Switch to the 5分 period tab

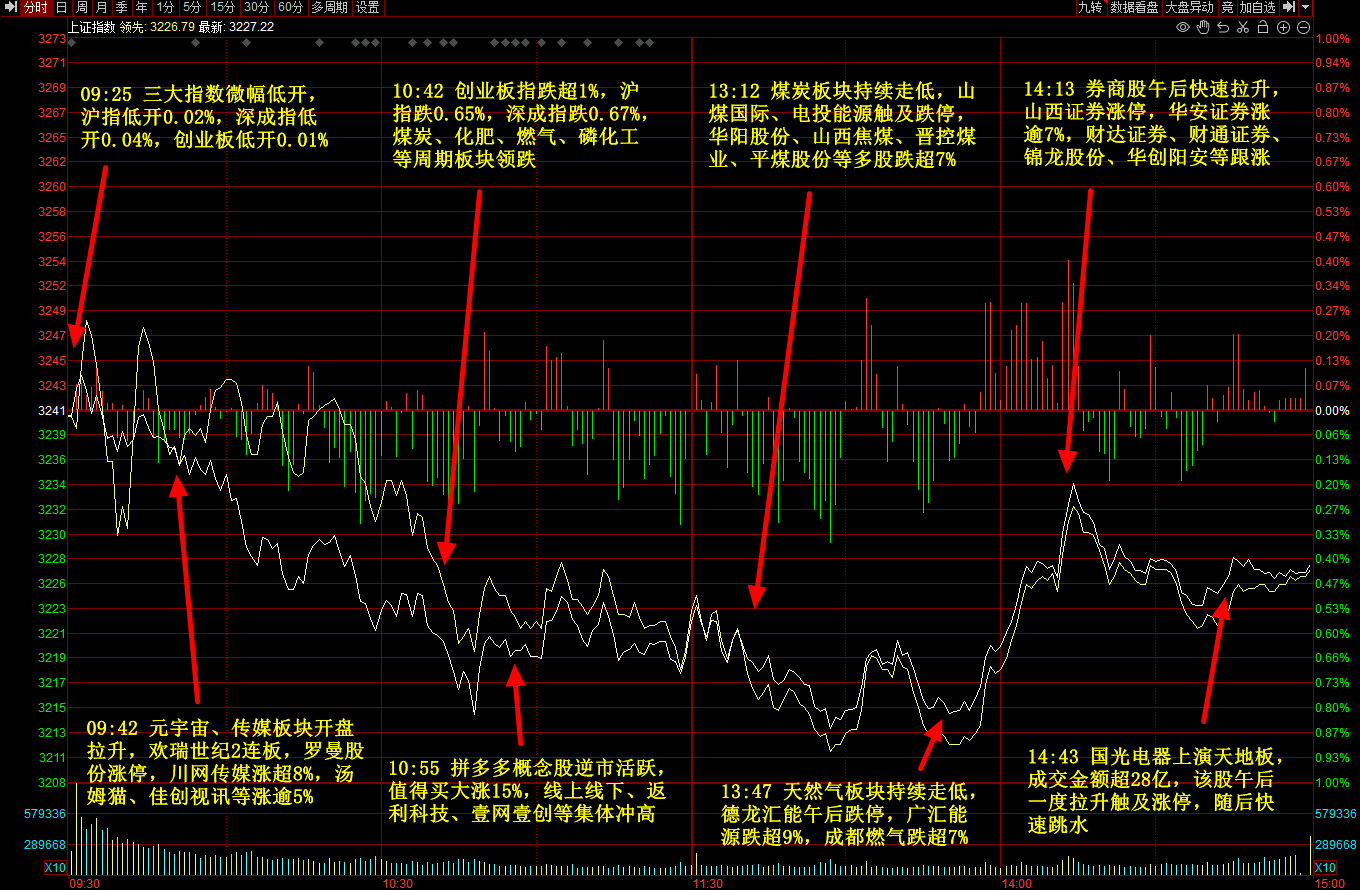[x=191, y=7]
